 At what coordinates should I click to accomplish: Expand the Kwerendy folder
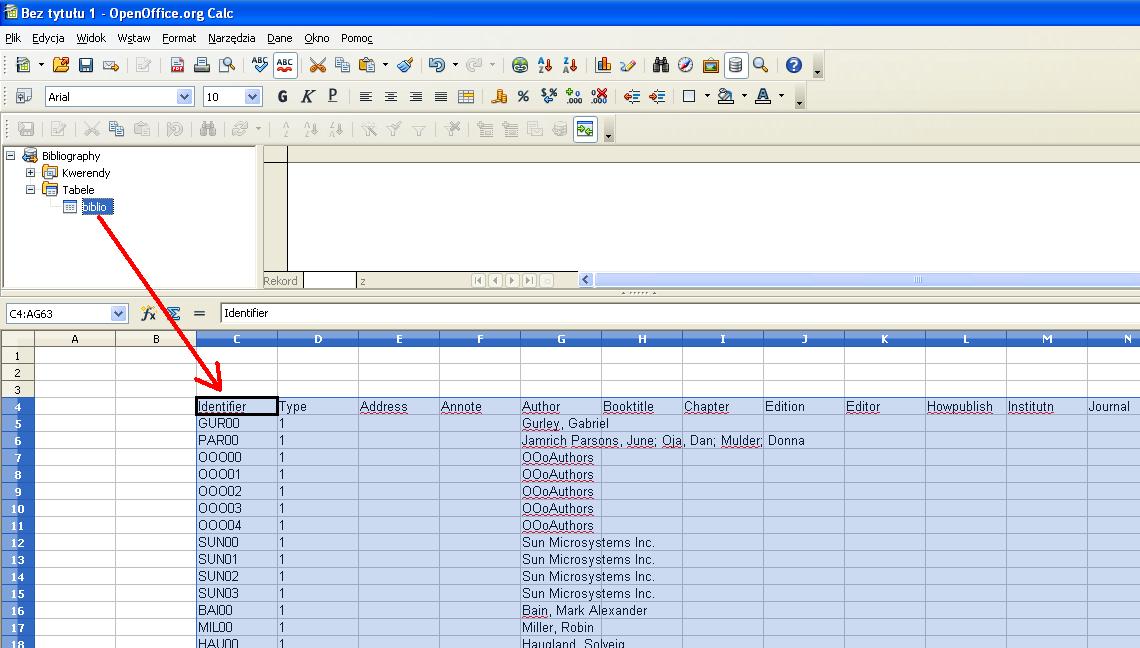coord(31,173)
